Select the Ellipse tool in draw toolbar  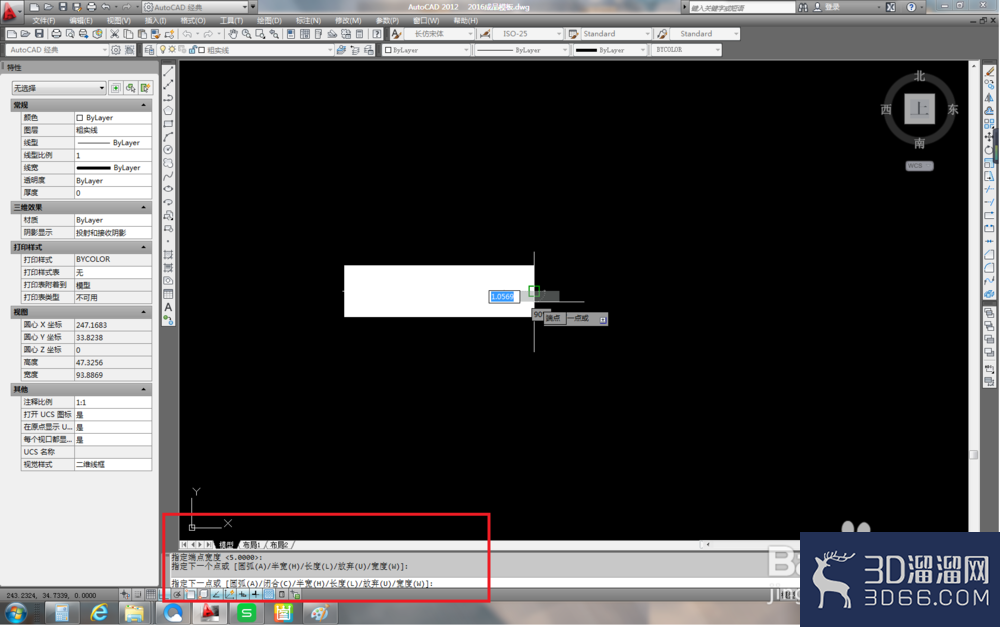point(168,189)
